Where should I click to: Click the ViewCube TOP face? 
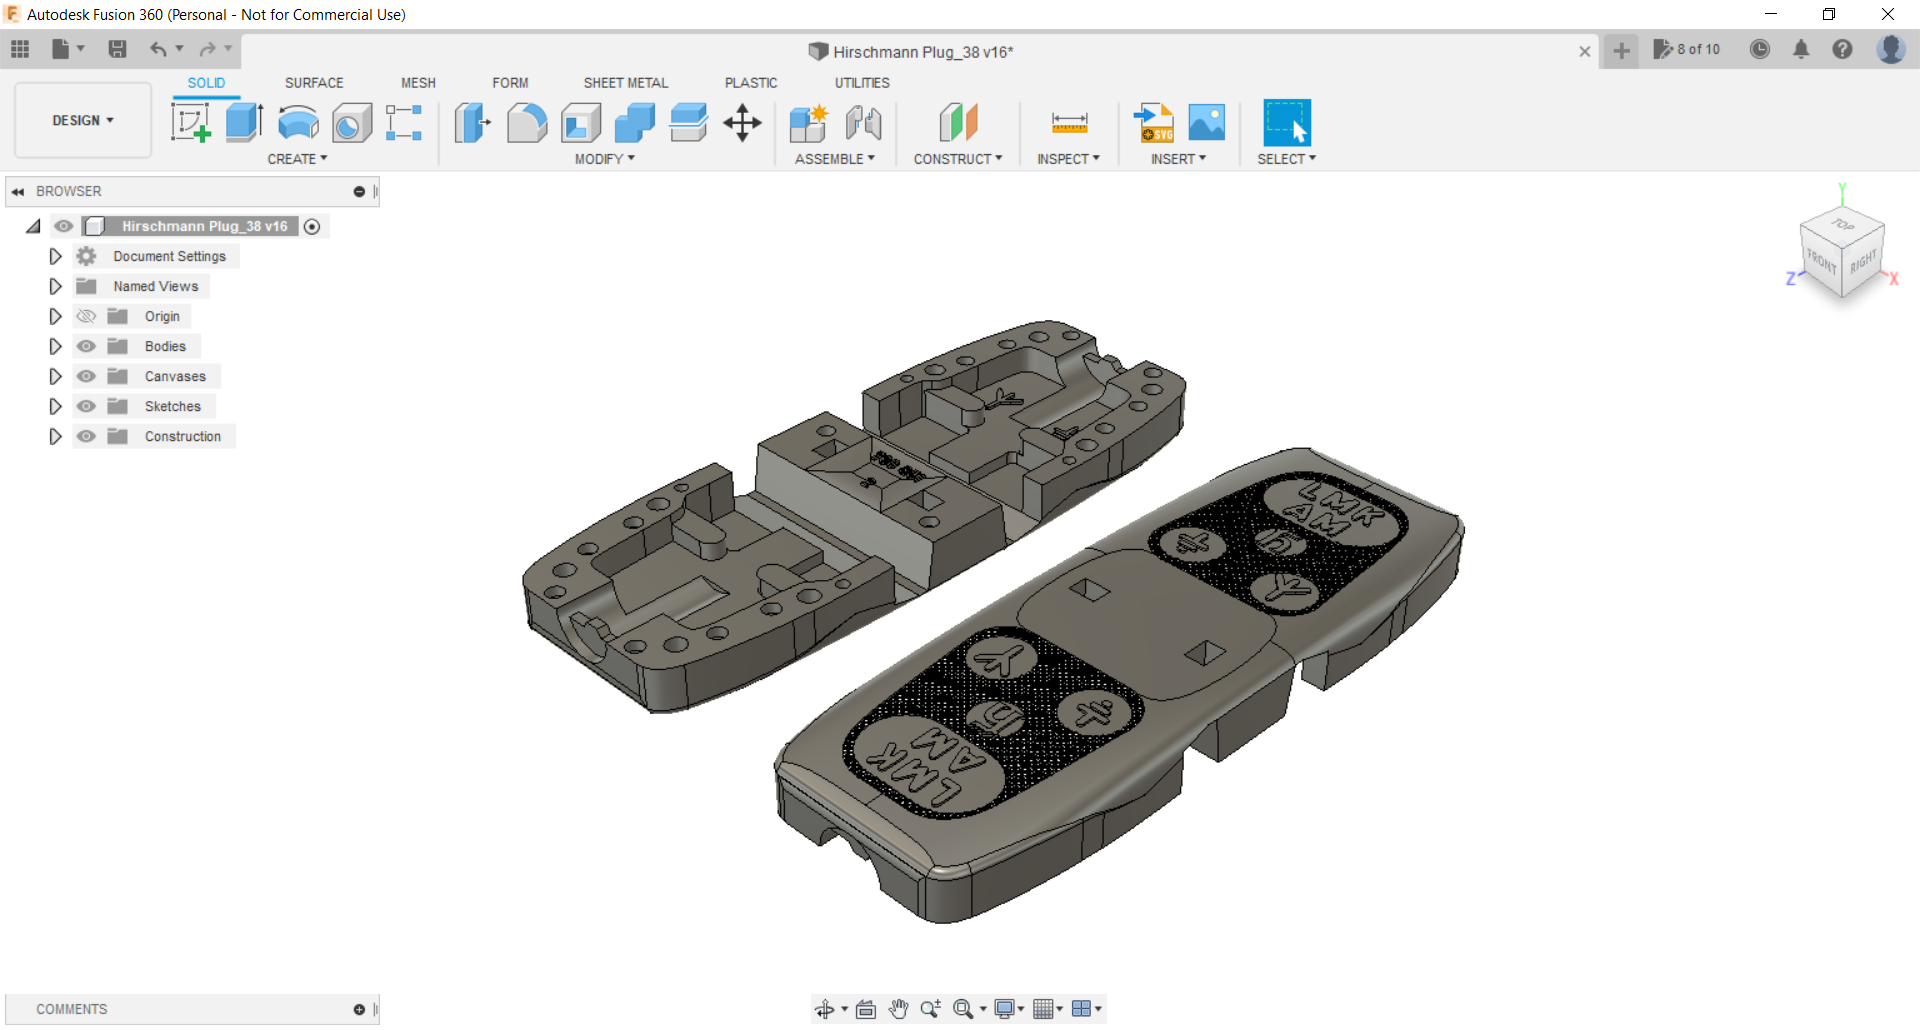tap(1843, 224)
